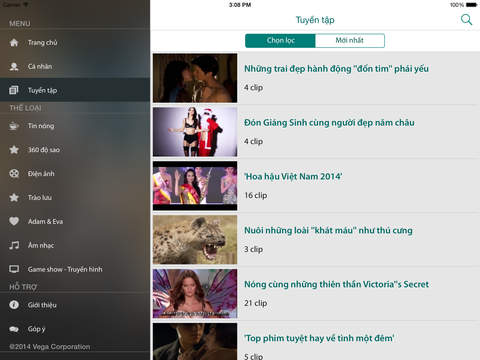Open thumbnail for Top phim tuyệt hay

pyautogui.click(x=195, y=342)
